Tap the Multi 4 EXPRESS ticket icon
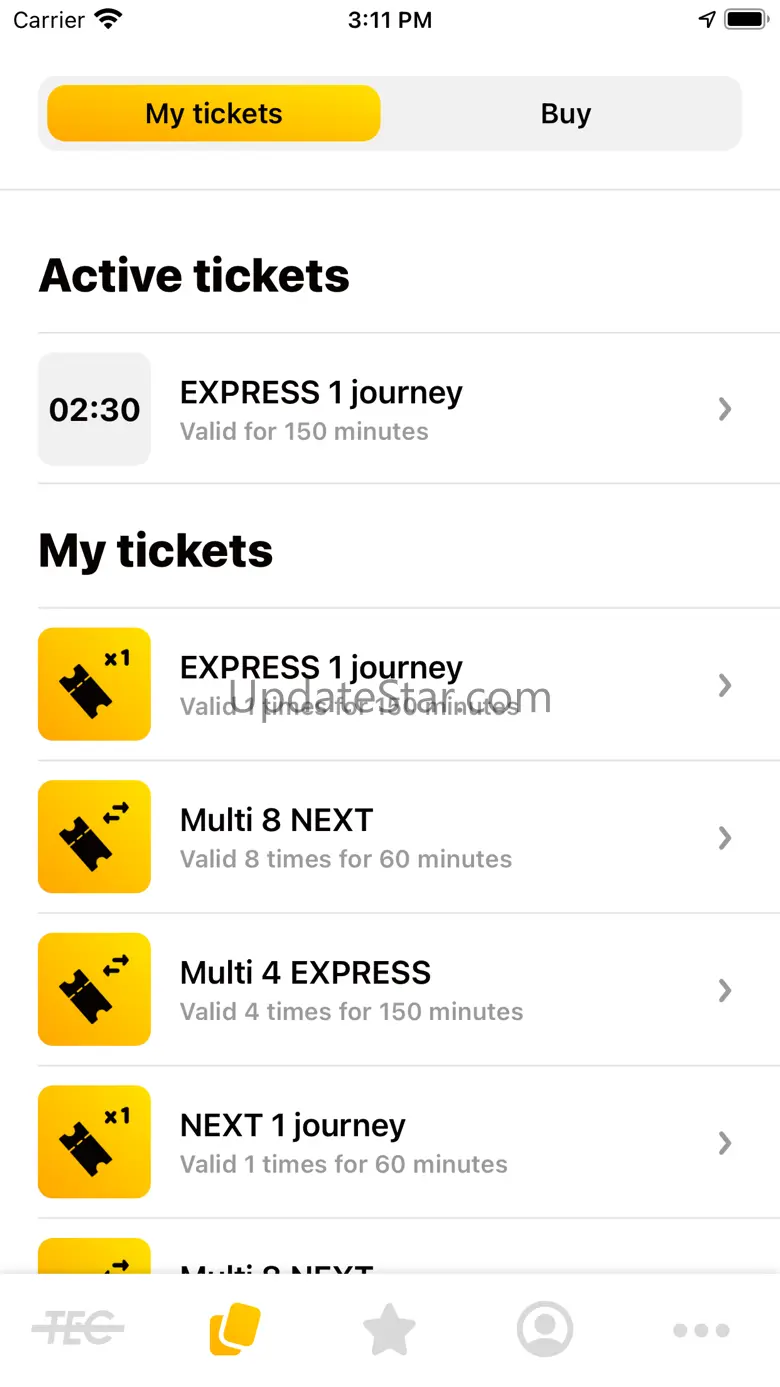780x1387 pixels. (x=94, y=990)
